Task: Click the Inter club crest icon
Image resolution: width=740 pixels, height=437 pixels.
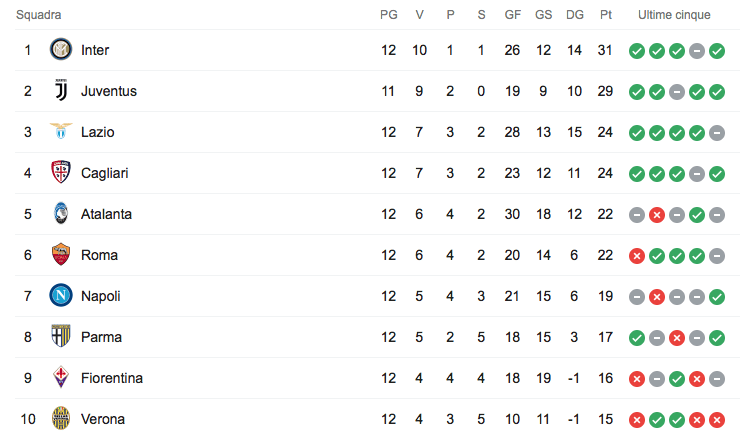Action: tap(61, 50)
